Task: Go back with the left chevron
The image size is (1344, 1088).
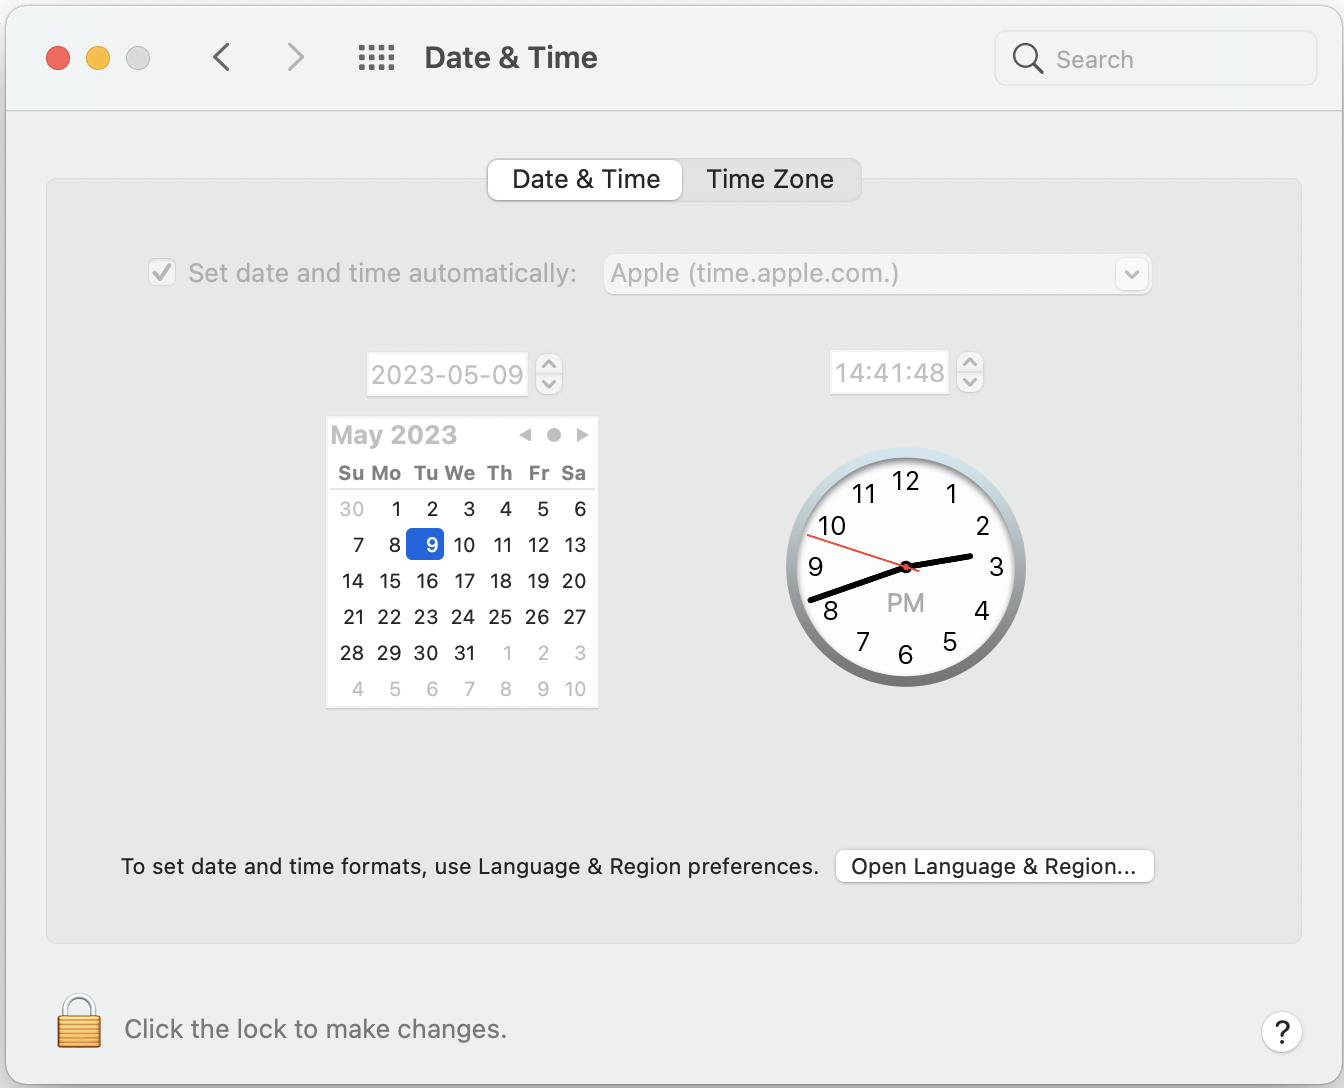Action: (x=222, y=58)
